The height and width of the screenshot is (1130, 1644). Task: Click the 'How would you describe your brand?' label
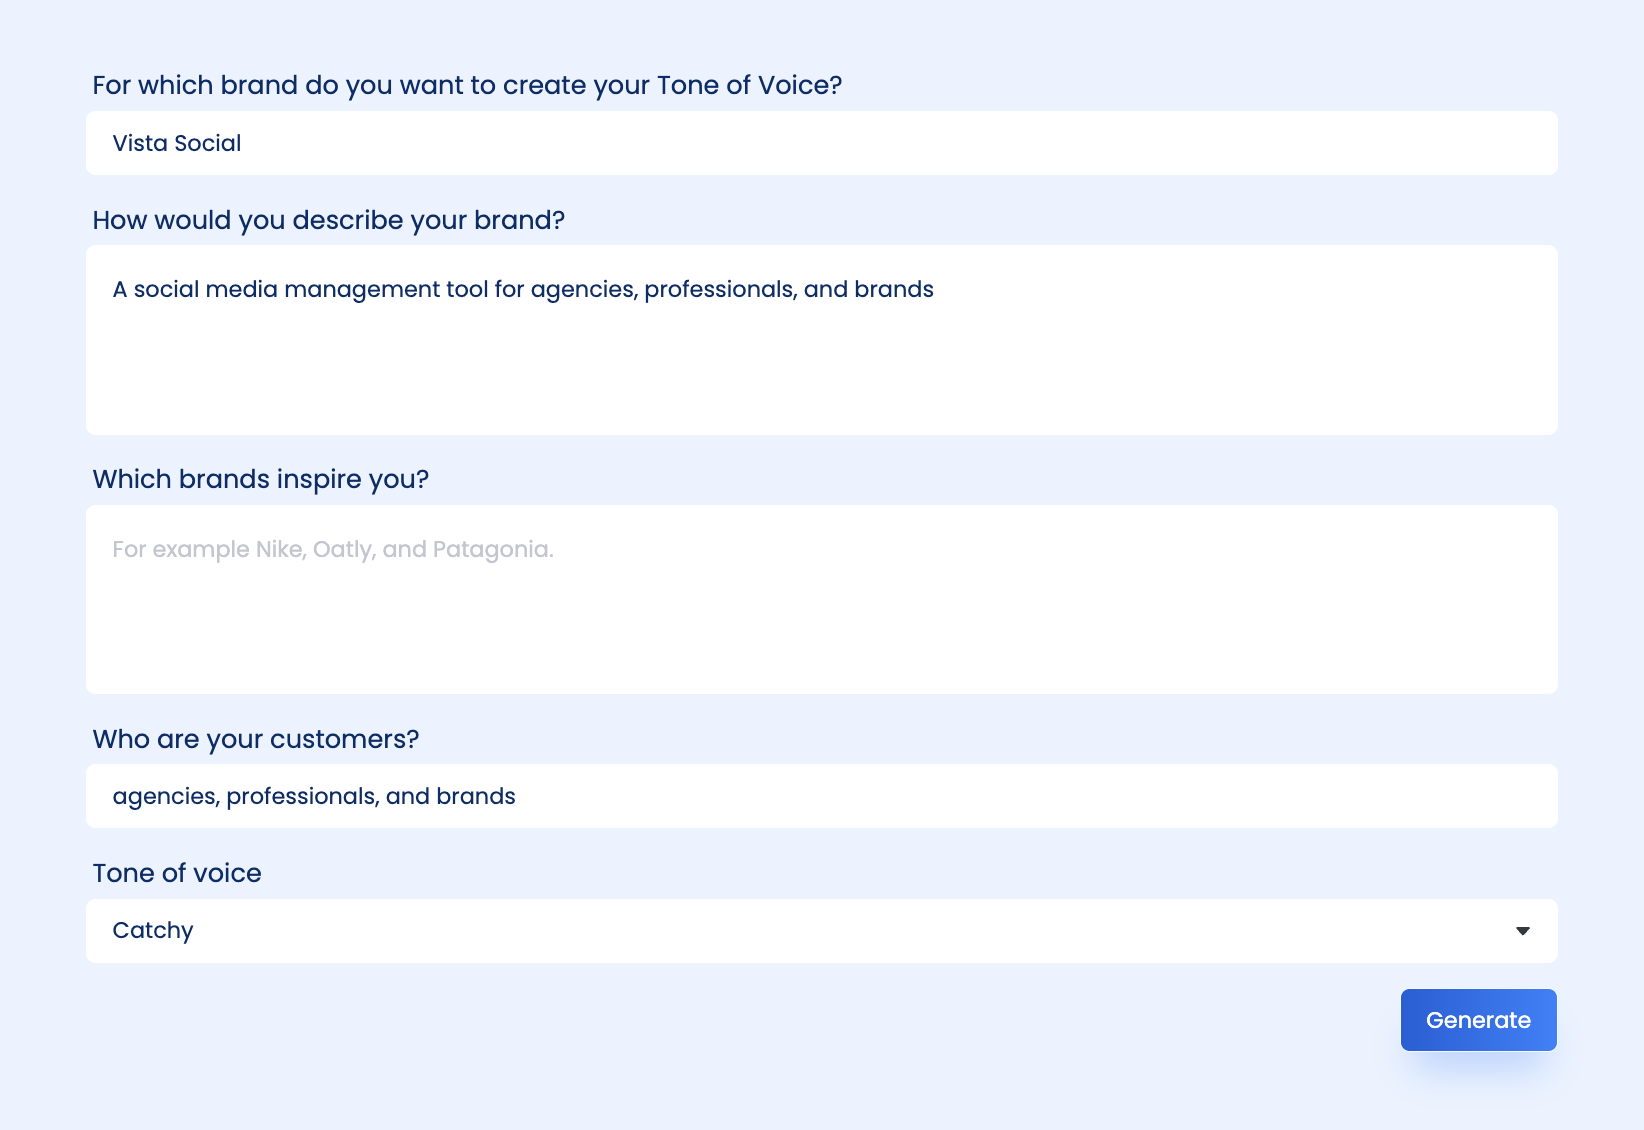point(328,220)
